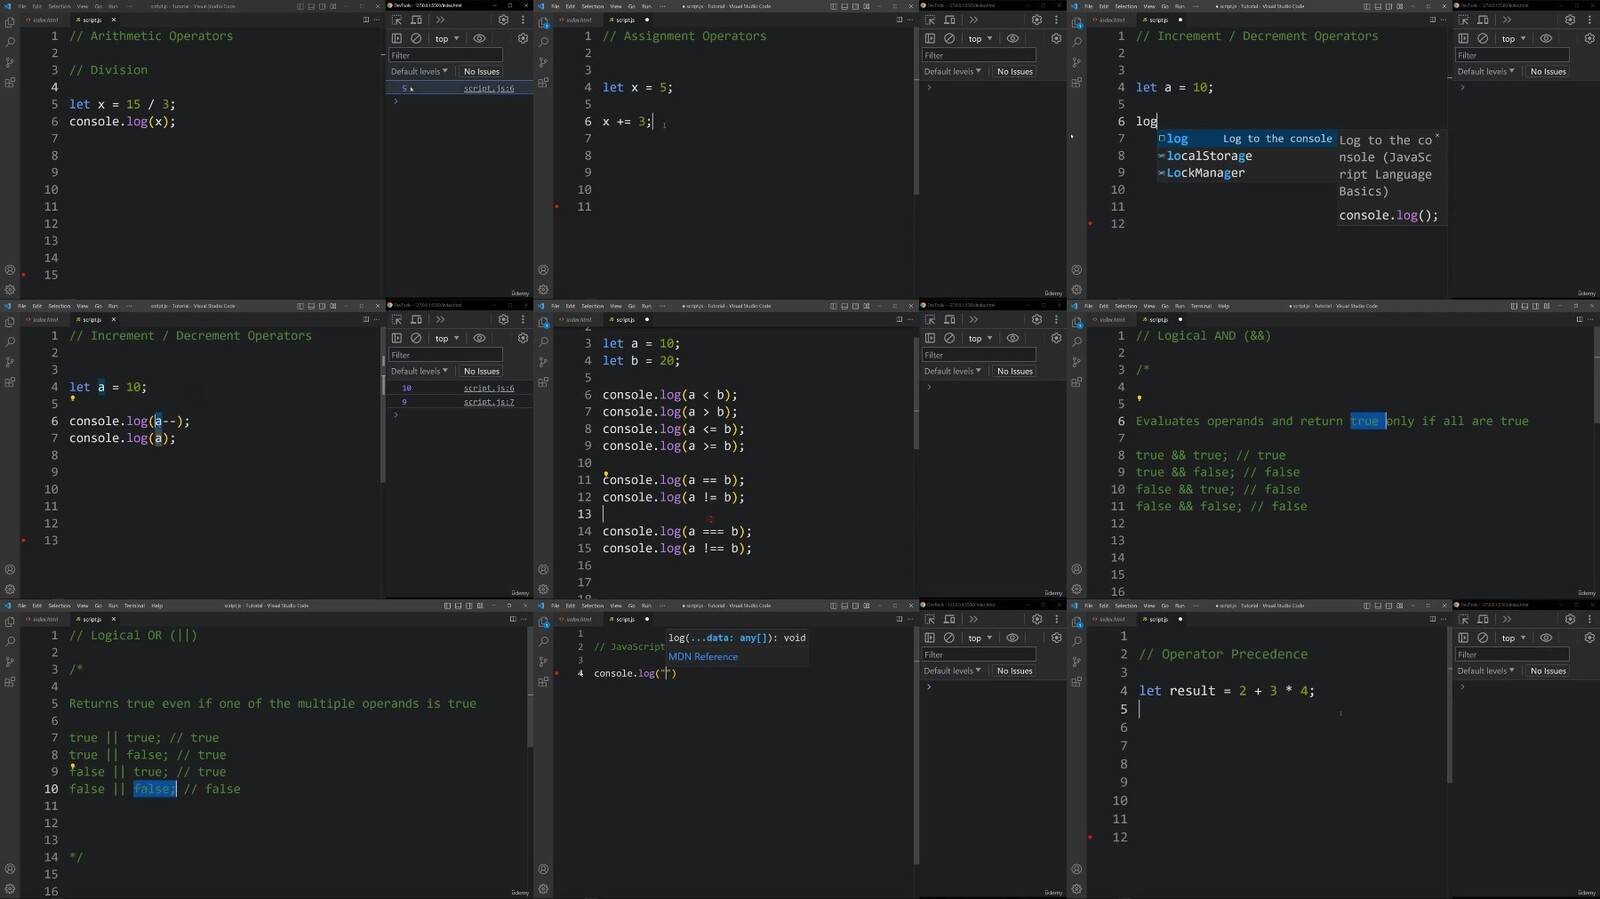Click script.js:6 link beside console output 10
The height and width of the screenshot is (899, 1600).
[x=489, y=388]
